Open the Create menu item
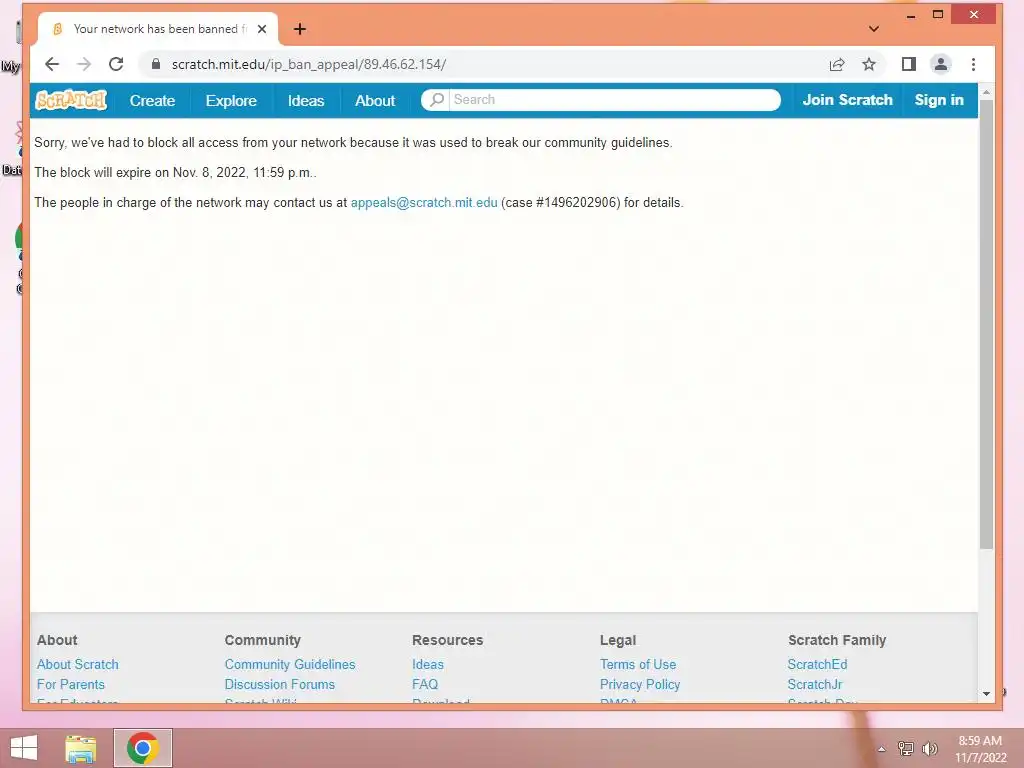The height and width of the screenshot is (768, 1024). point(152,101)
